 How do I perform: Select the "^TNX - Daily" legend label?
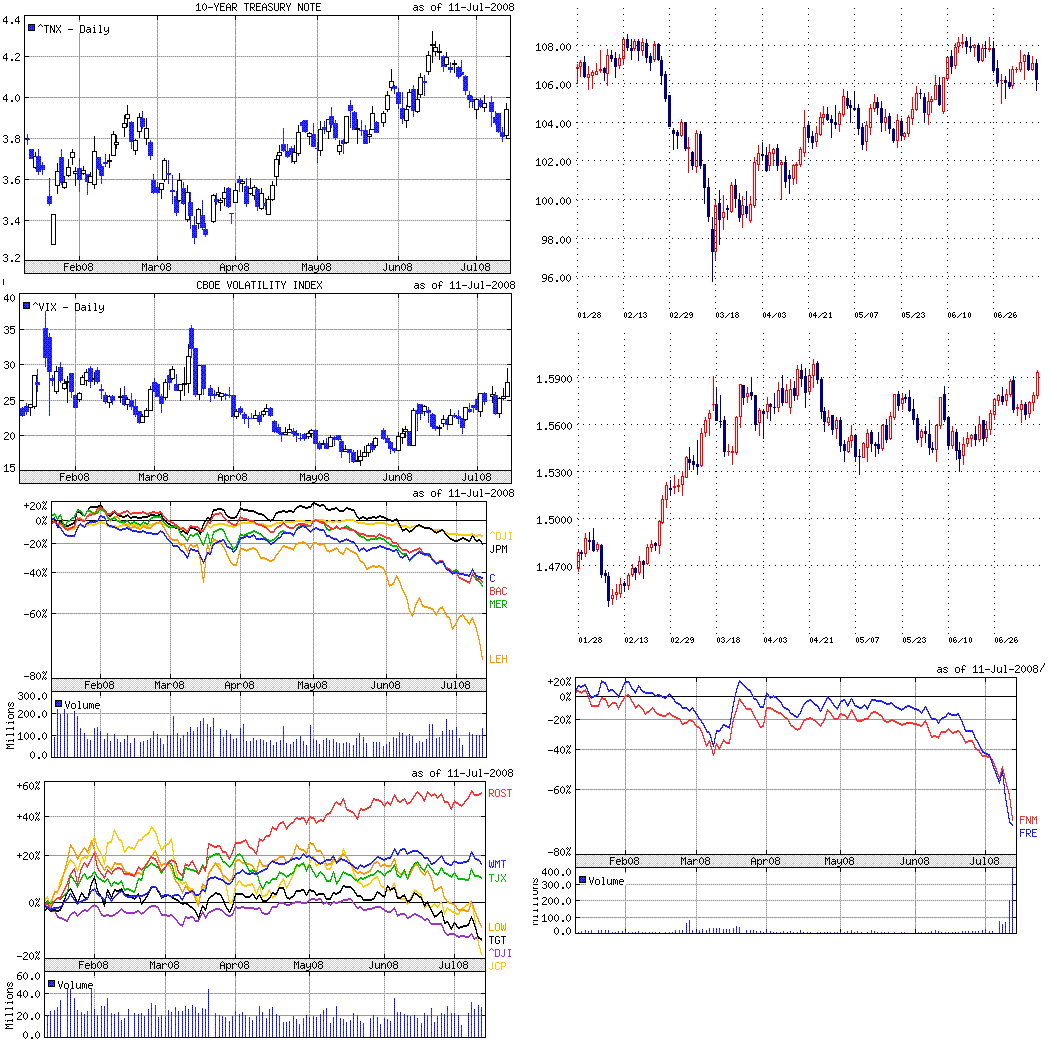click(x=73, y=29)
